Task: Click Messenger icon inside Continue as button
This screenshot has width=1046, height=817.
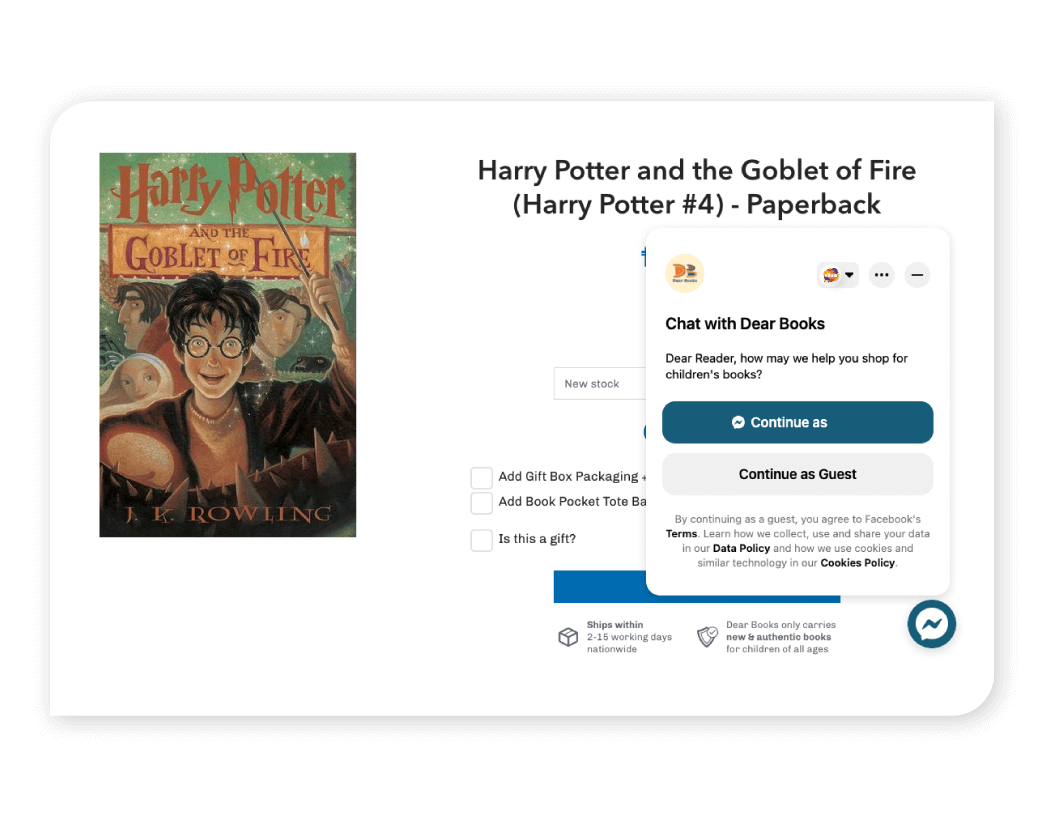Action: pyautogui.click(x=738, y=422)
